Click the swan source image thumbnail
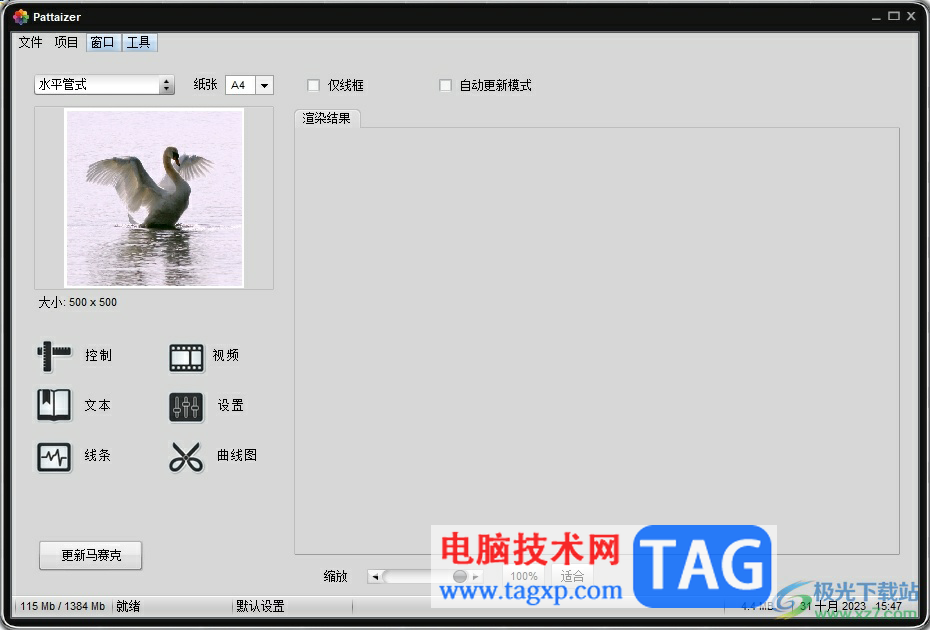This screenshot has width=930, height=630. pos(154,198)
